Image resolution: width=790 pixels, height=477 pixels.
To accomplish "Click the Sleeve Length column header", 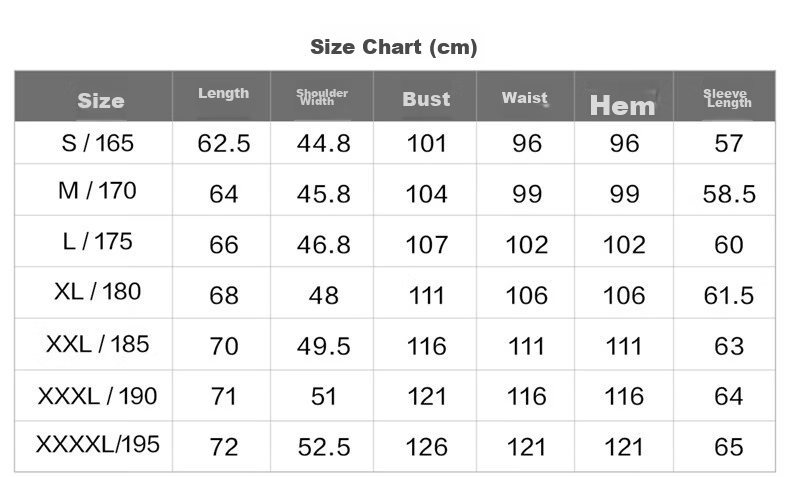I will coord(727,98).
